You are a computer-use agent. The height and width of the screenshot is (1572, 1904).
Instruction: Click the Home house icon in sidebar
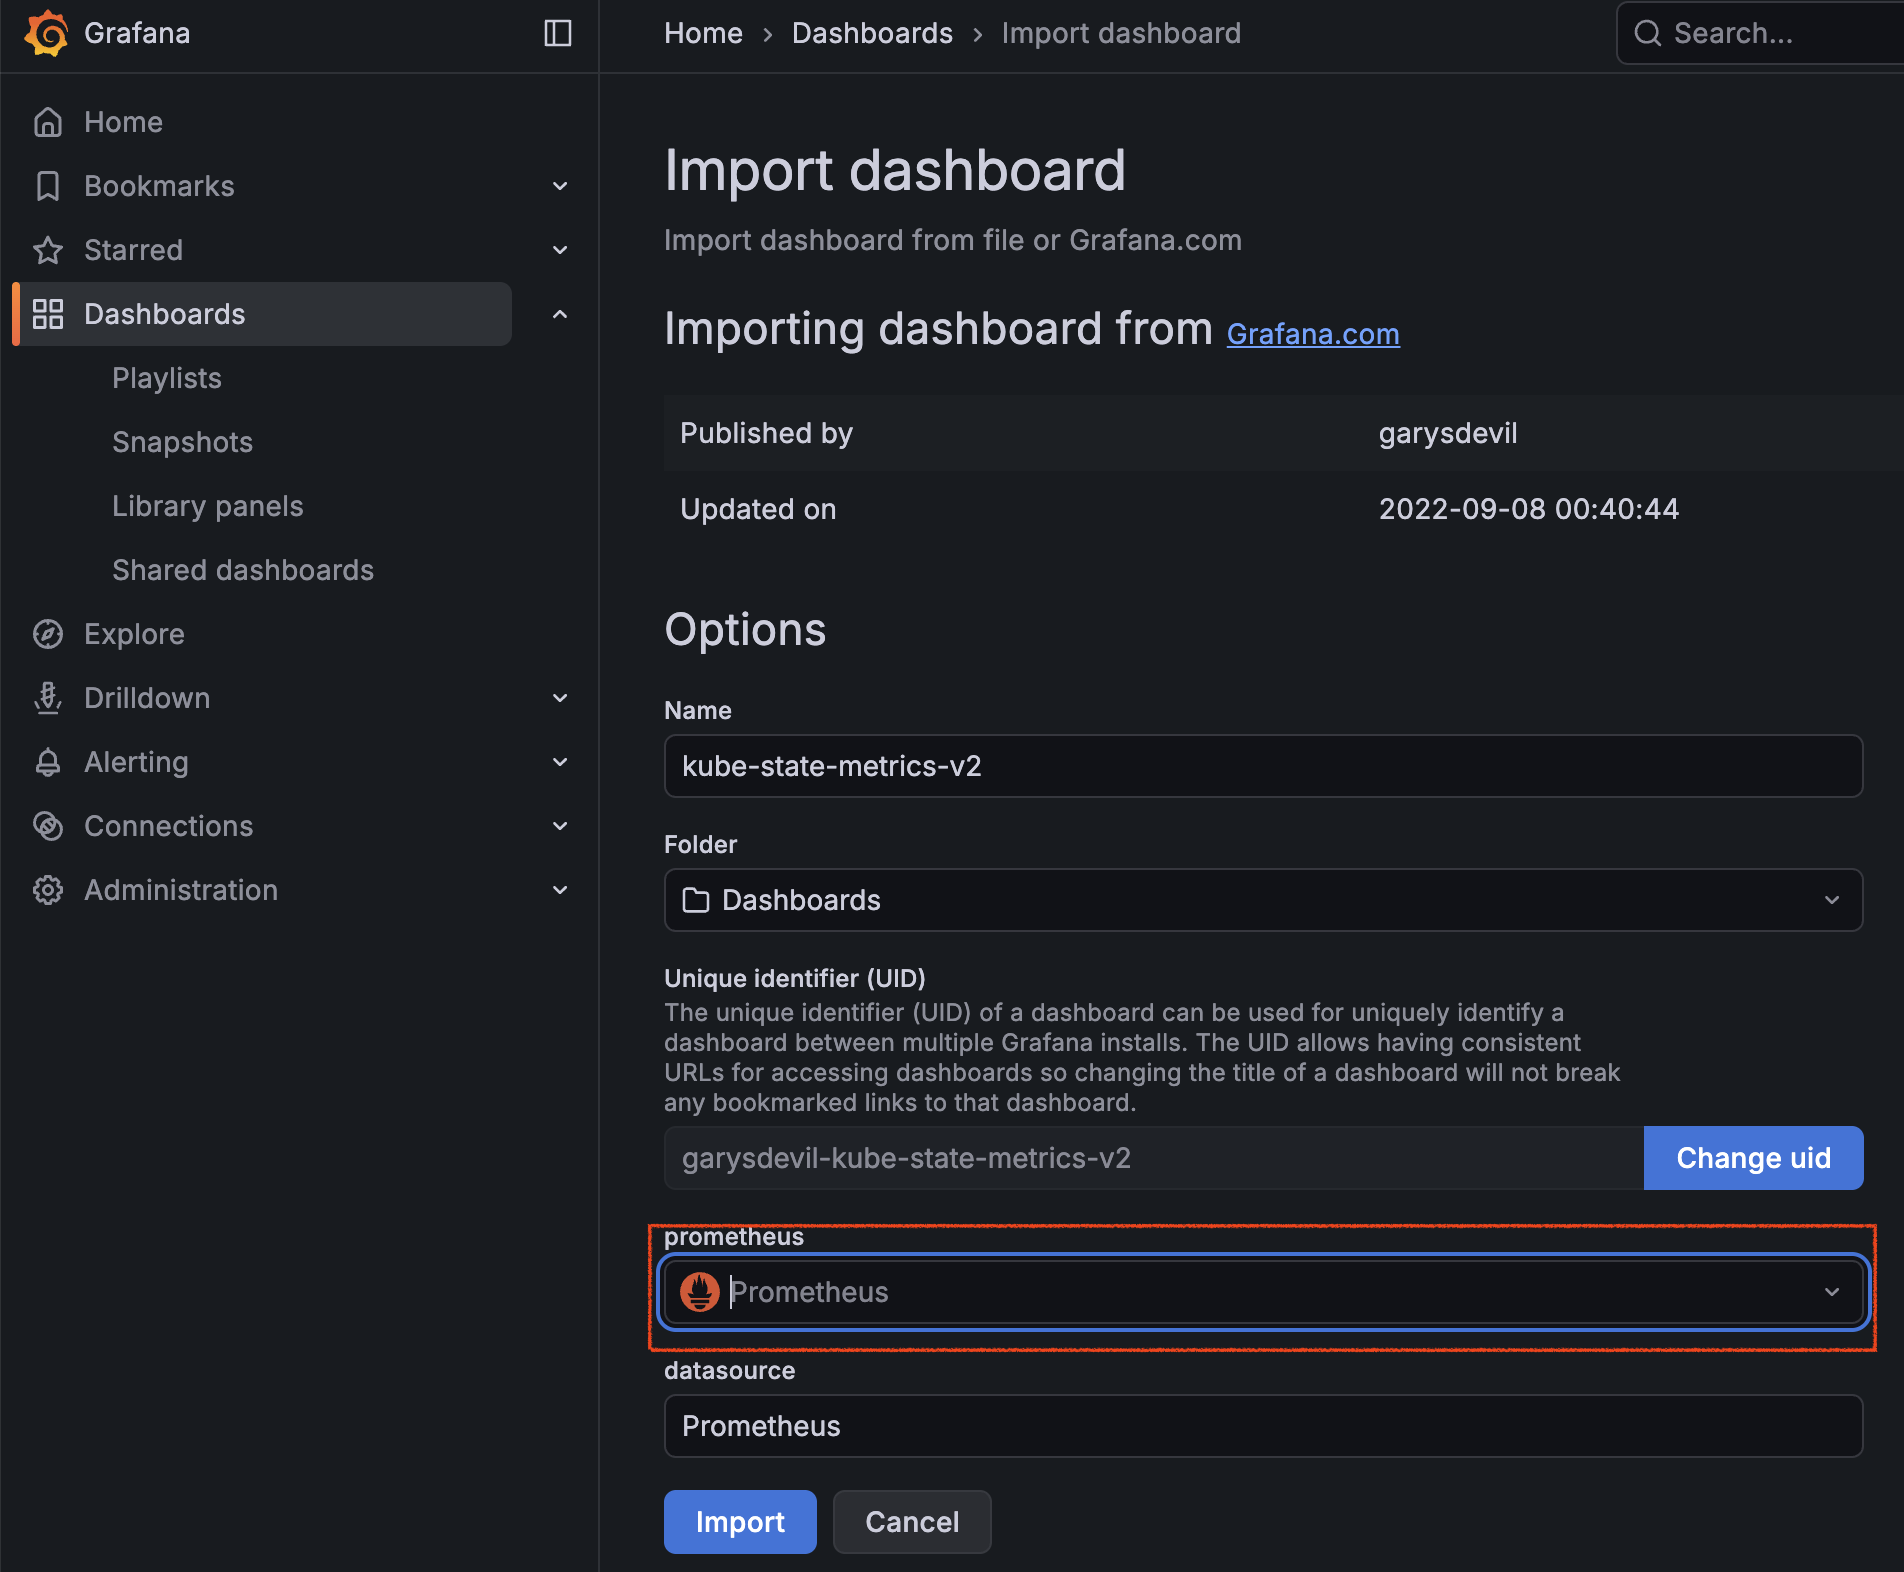pyautogui.click(x=48, y=122)
